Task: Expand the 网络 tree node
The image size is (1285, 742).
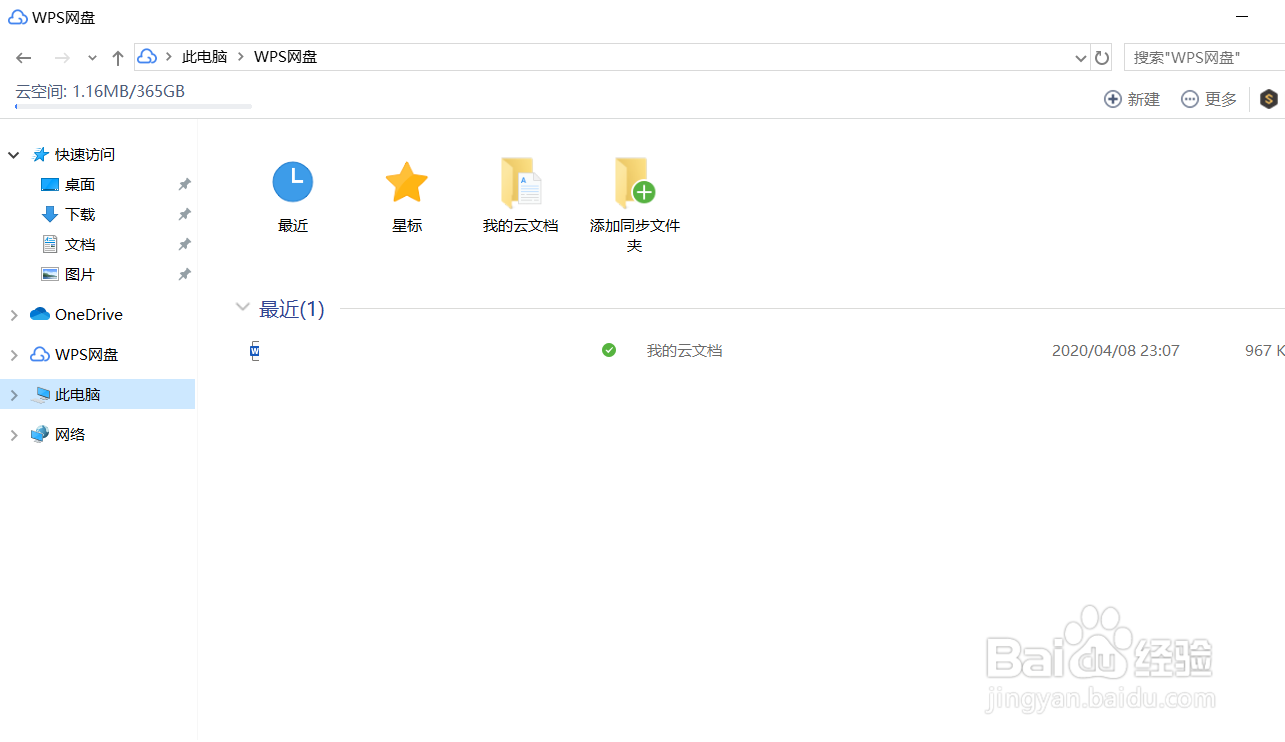Action: [14, 435]
